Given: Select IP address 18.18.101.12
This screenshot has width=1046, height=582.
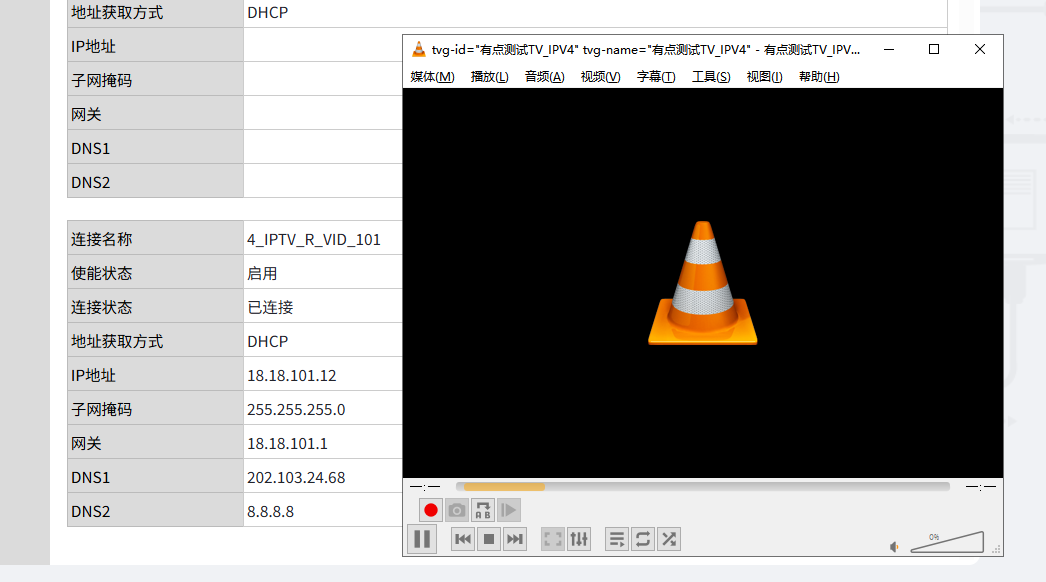Looking at the screenshot, I should point(292,376).
